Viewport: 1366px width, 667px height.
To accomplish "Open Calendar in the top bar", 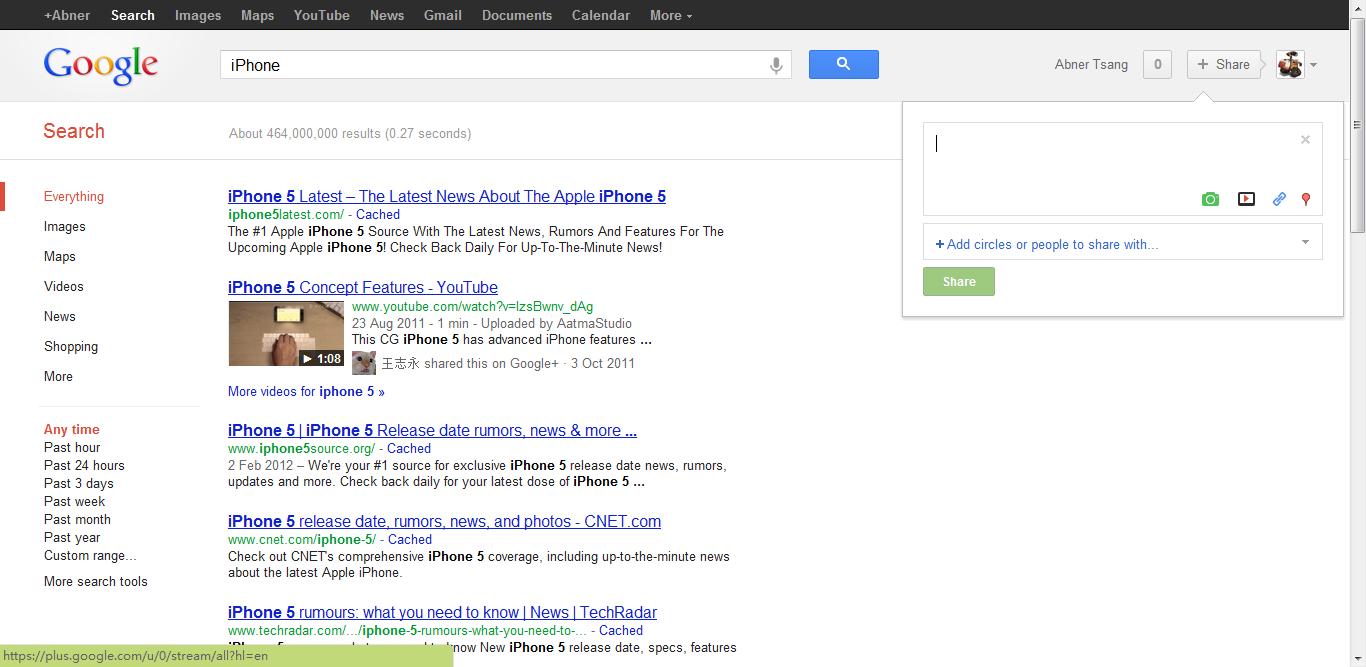I will click(x=601, y=15).
